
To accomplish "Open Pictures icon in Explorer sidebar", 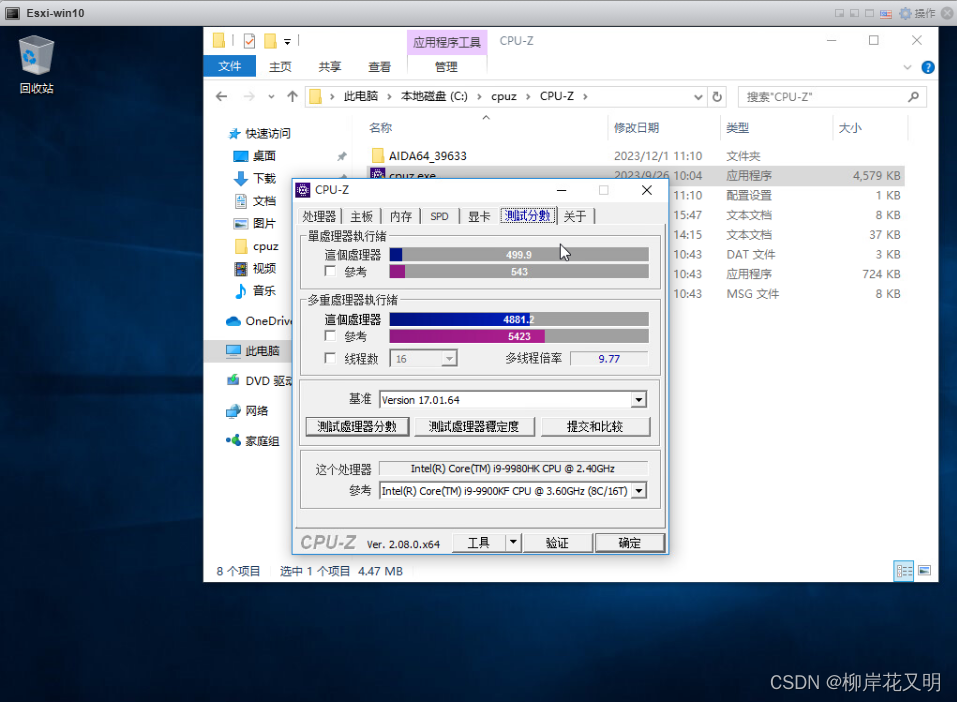I will pos(240,223).
